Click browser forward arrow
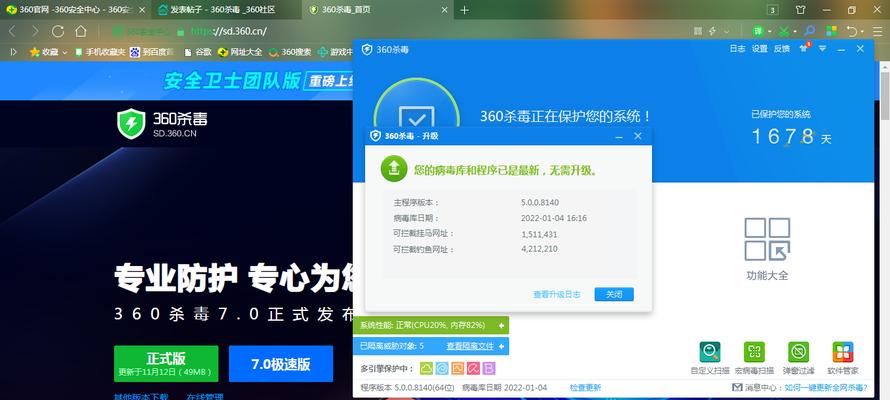 (35, 31)
